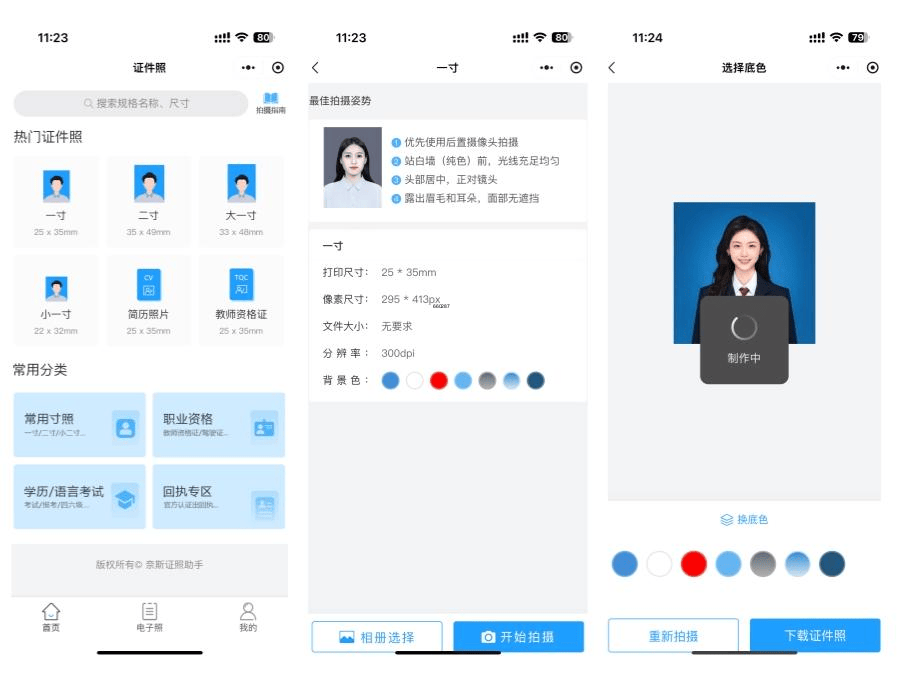Tap the 简历照片 CV photo icon
This screenshot has width=901, height=680.
pos(148,286)
